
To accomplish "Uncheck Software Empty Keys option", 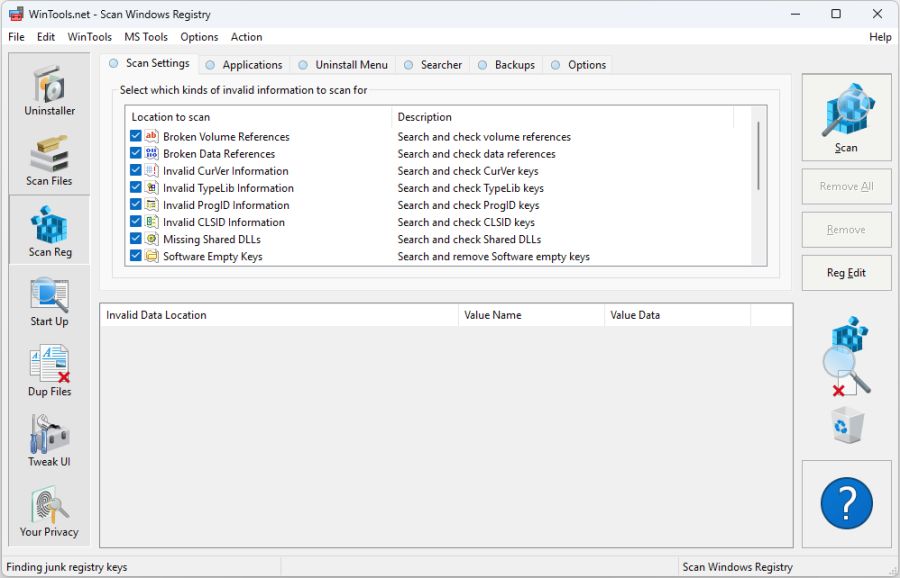I will (x=136, y=256).
